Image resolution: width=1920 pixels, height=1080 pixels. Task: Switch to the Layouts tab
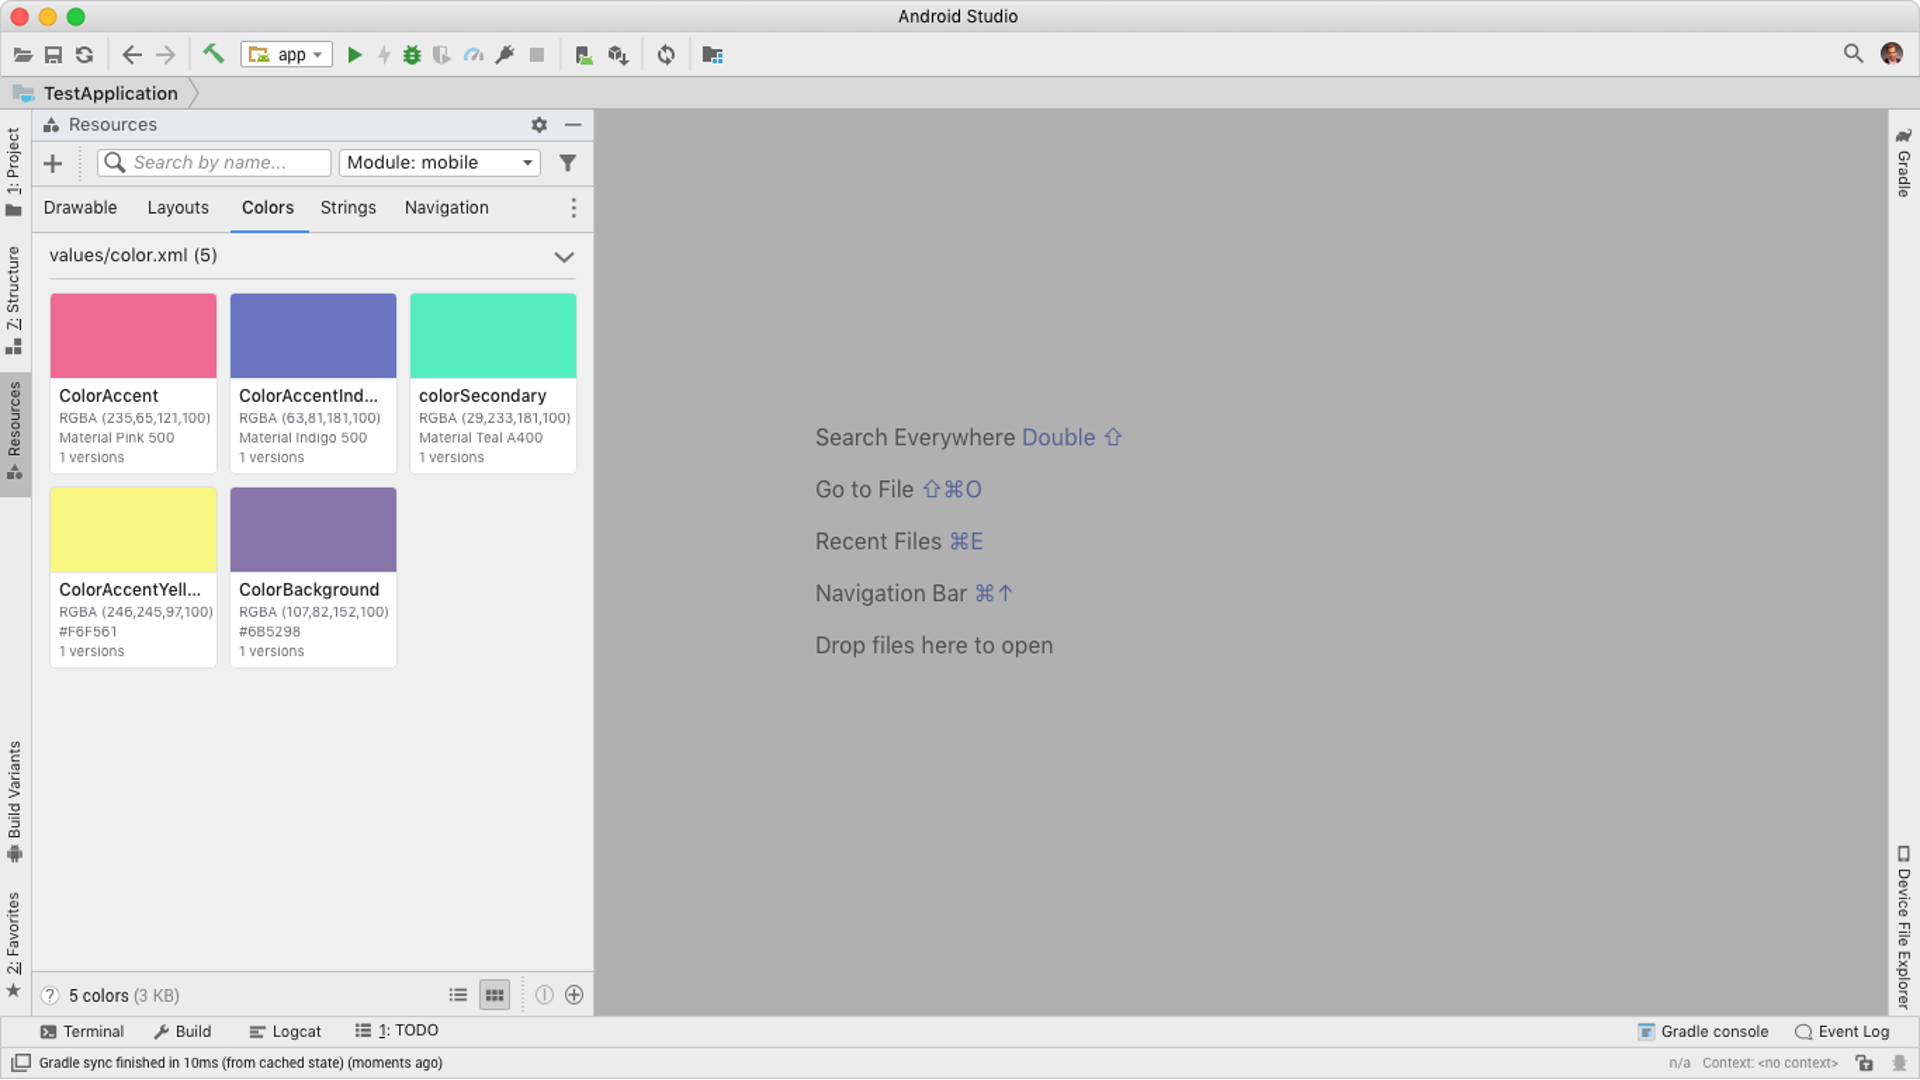coord(178,208)
